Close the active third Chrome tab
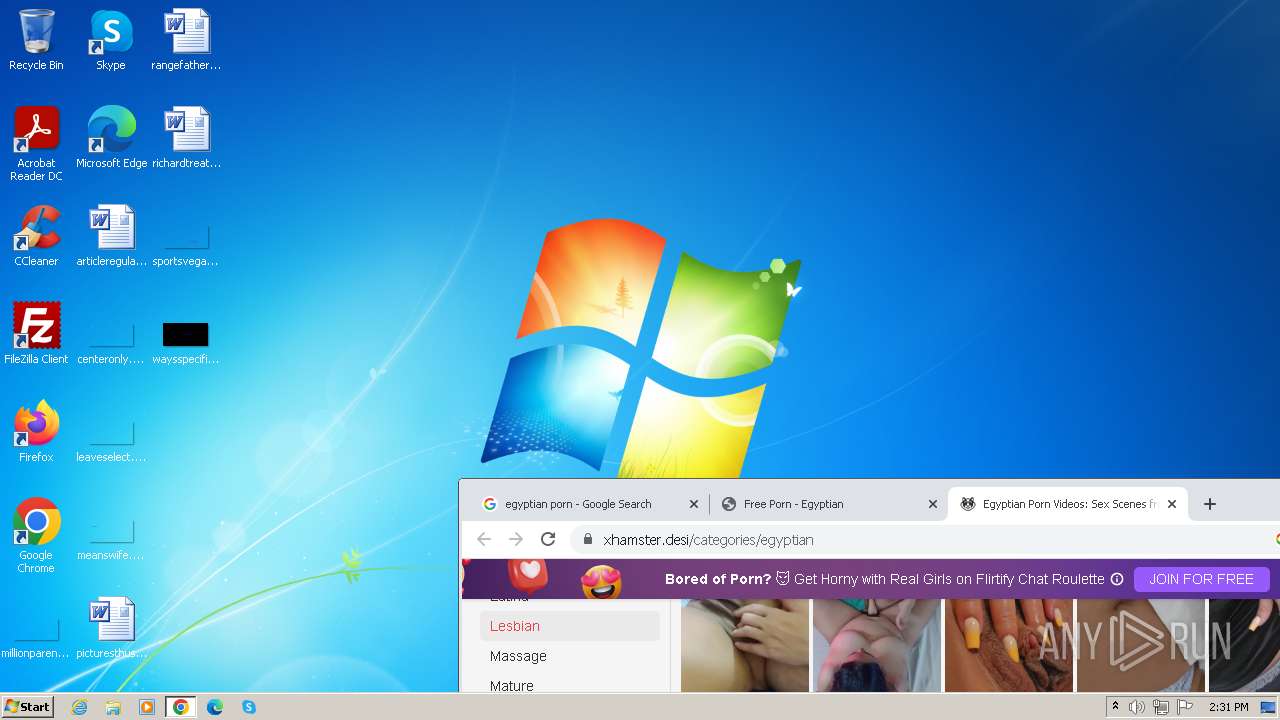 1172,504
